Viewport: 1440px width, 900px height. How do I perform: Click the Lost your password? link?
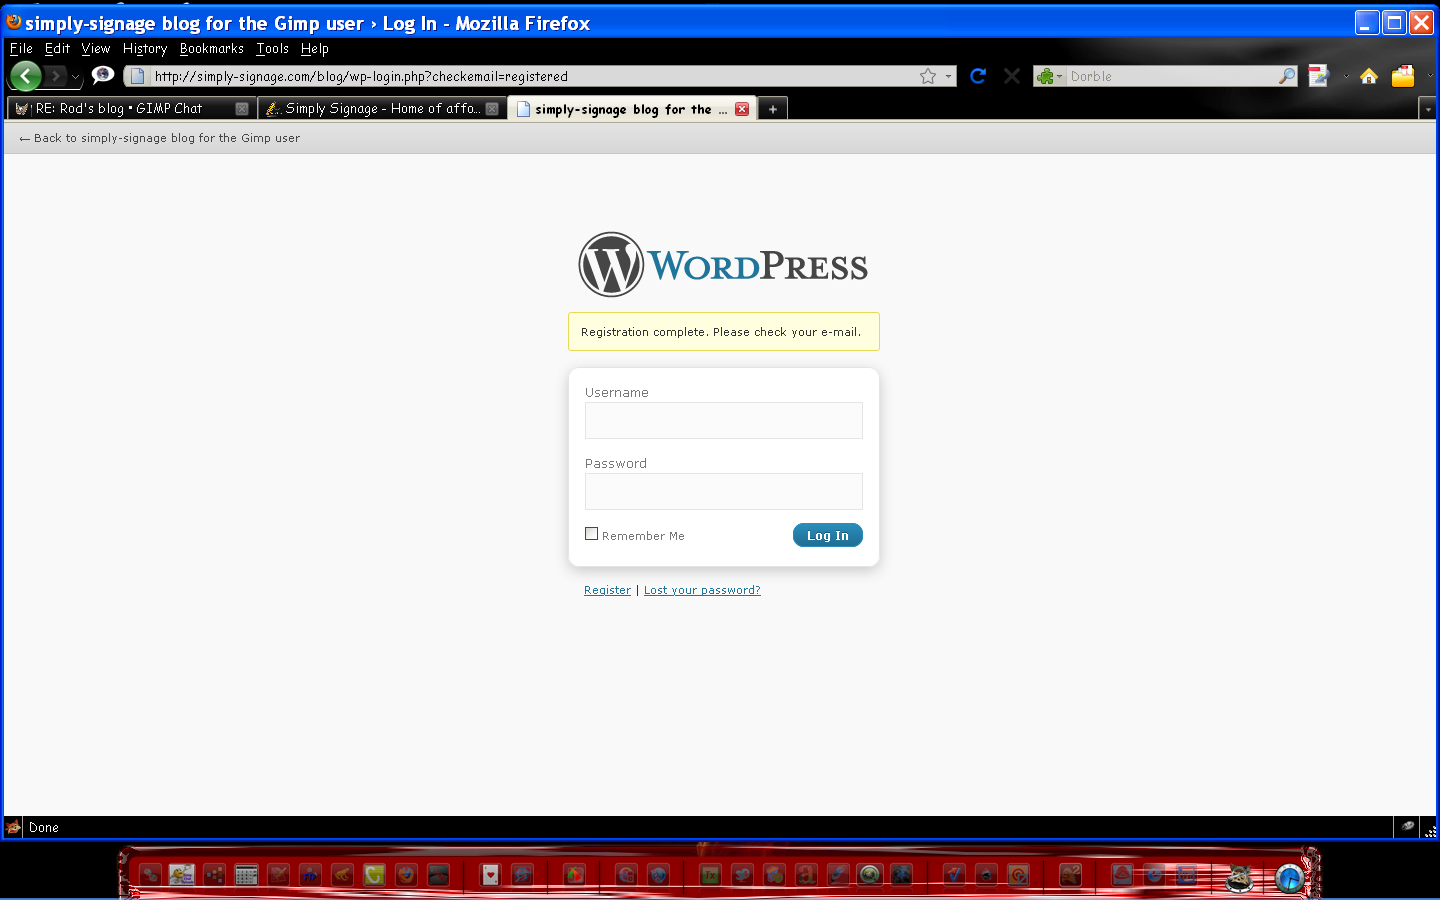pyautogui.click(x=702, y=590)
